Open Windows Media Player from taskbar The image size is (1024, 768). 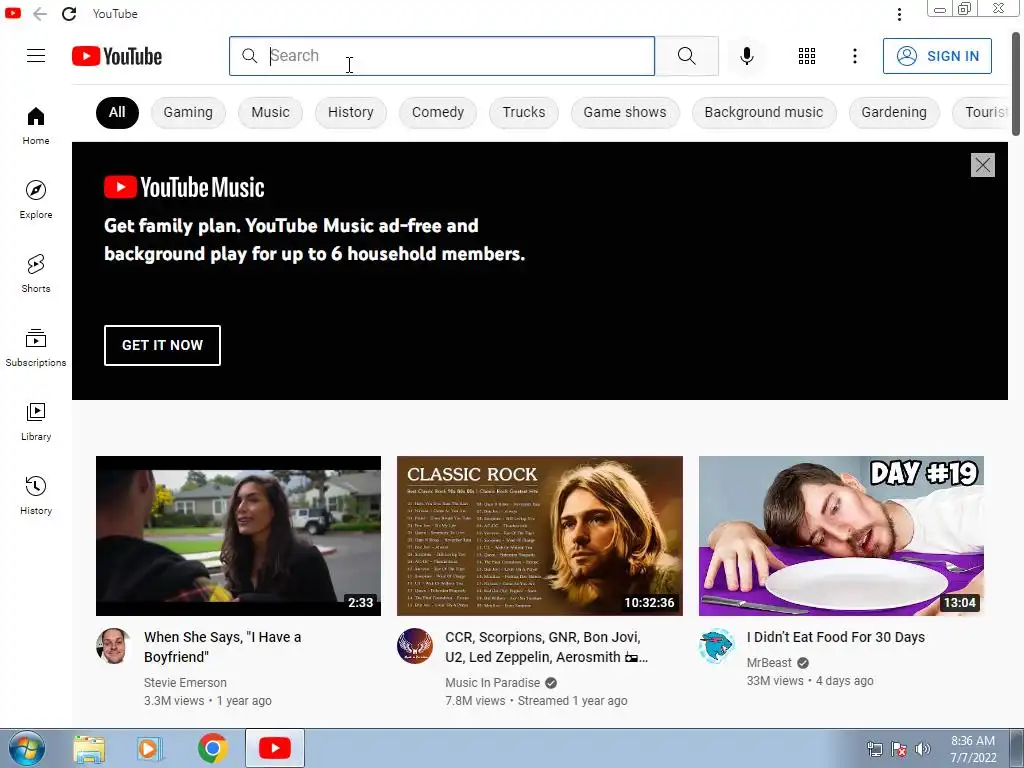click(x=150, y=749)
